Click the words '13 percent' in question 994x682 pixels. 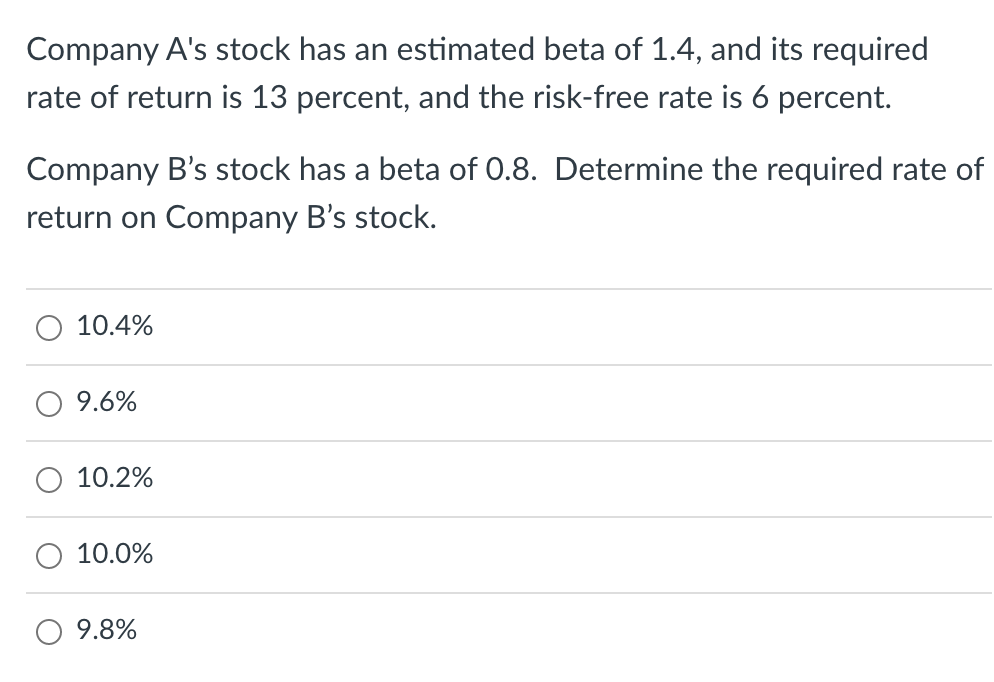[x=330, y=98]
